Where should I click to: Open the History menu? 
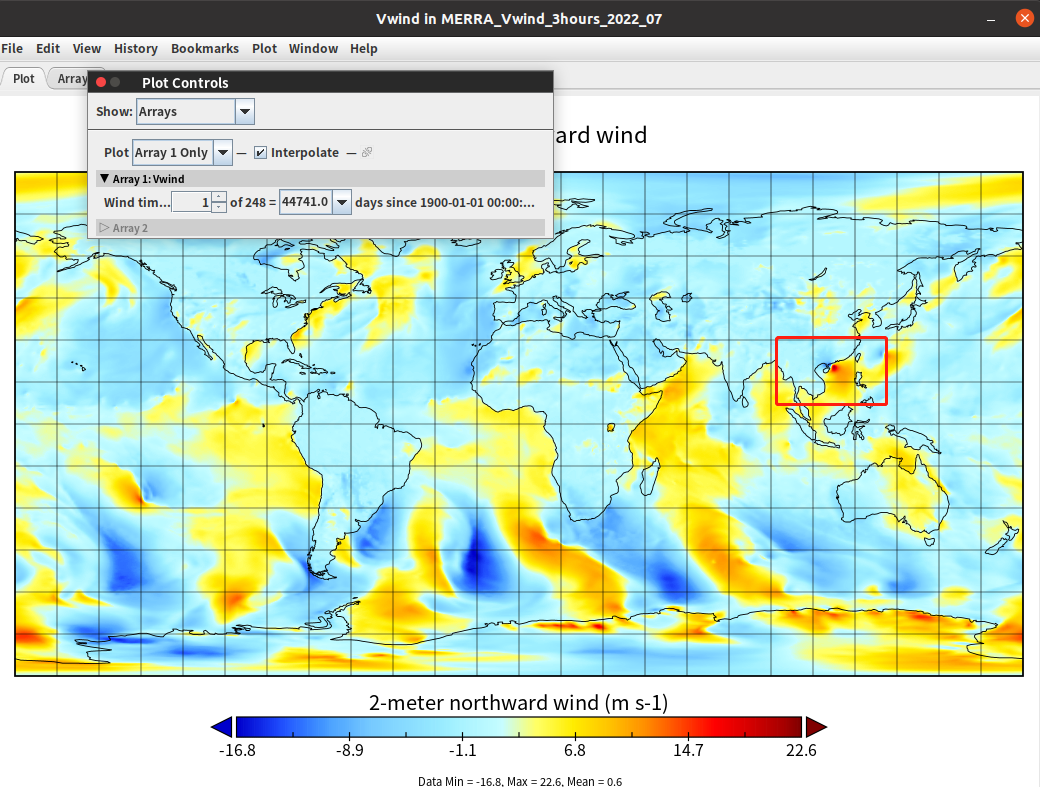click(x=135, y=48)
